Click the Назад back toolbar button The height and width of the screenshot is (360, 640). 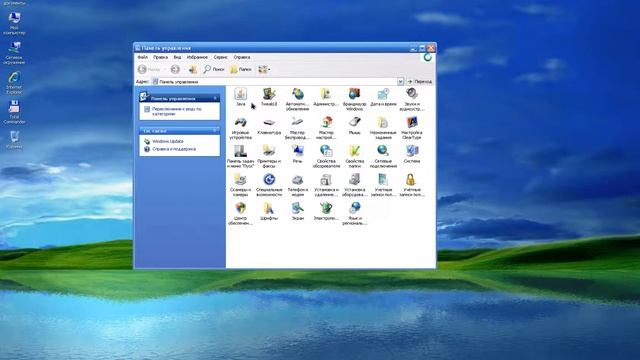[149, 69]
